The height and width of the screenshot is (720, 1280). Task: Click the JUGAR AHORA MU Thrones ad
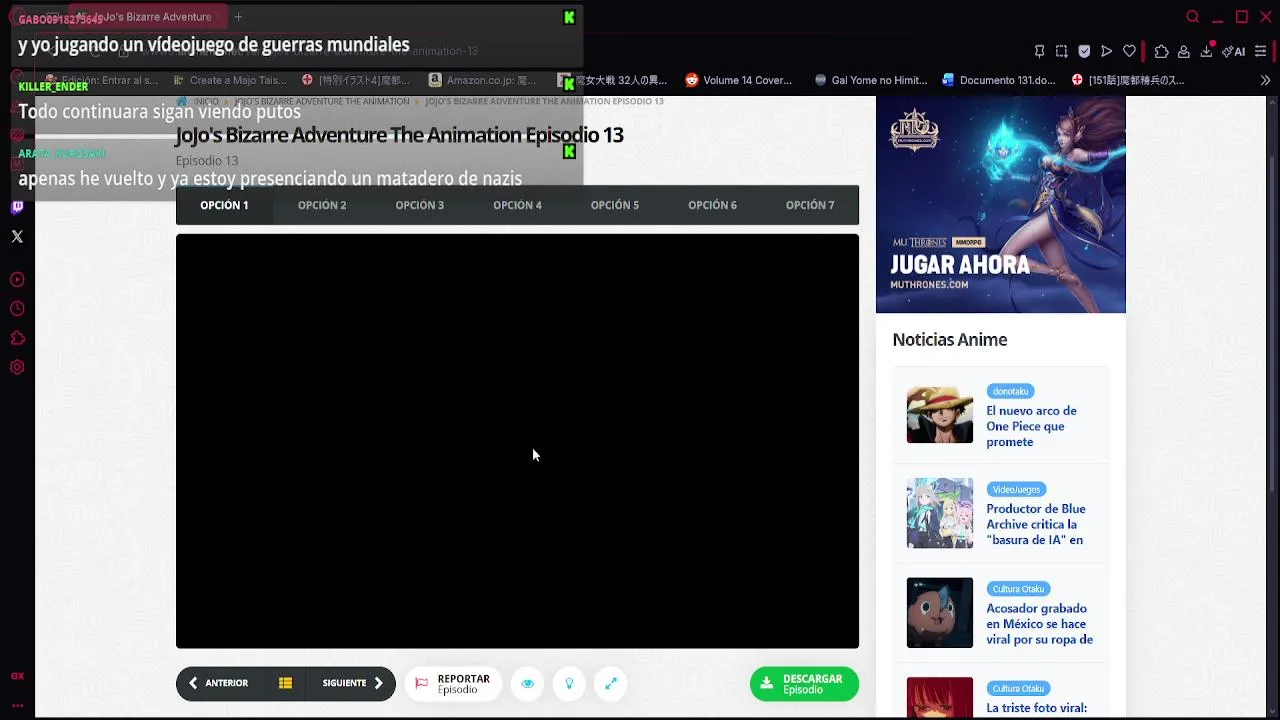pos(1001,204)
